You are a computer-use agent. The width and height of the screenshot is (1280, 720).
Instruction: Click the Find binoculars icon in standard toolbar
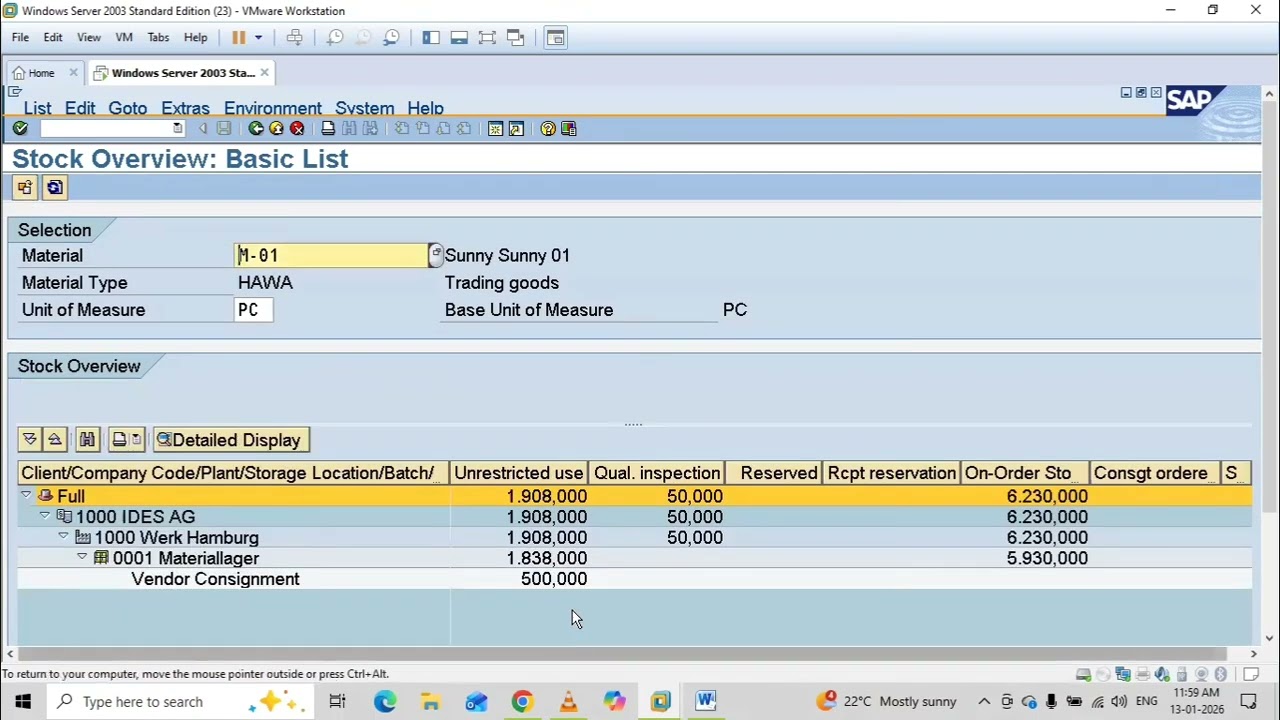[349, 128]
